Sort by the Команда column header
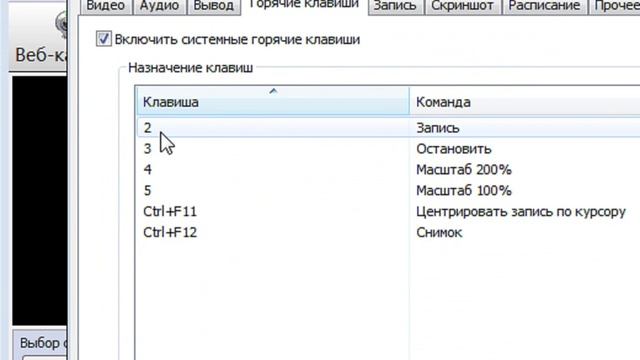Image resolution: width=640 pixels, height=360 pixels. (x=524, y=101)
